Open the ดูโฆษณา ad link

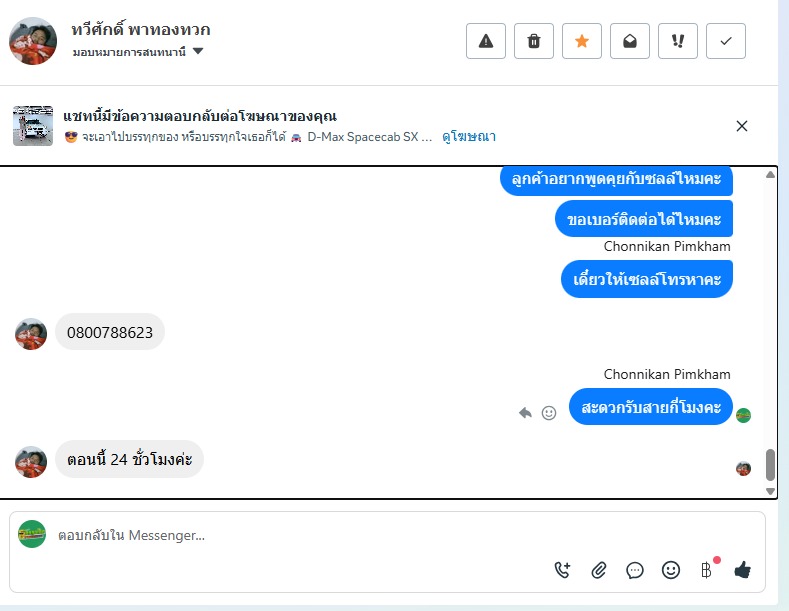click(x=469, y=136)
